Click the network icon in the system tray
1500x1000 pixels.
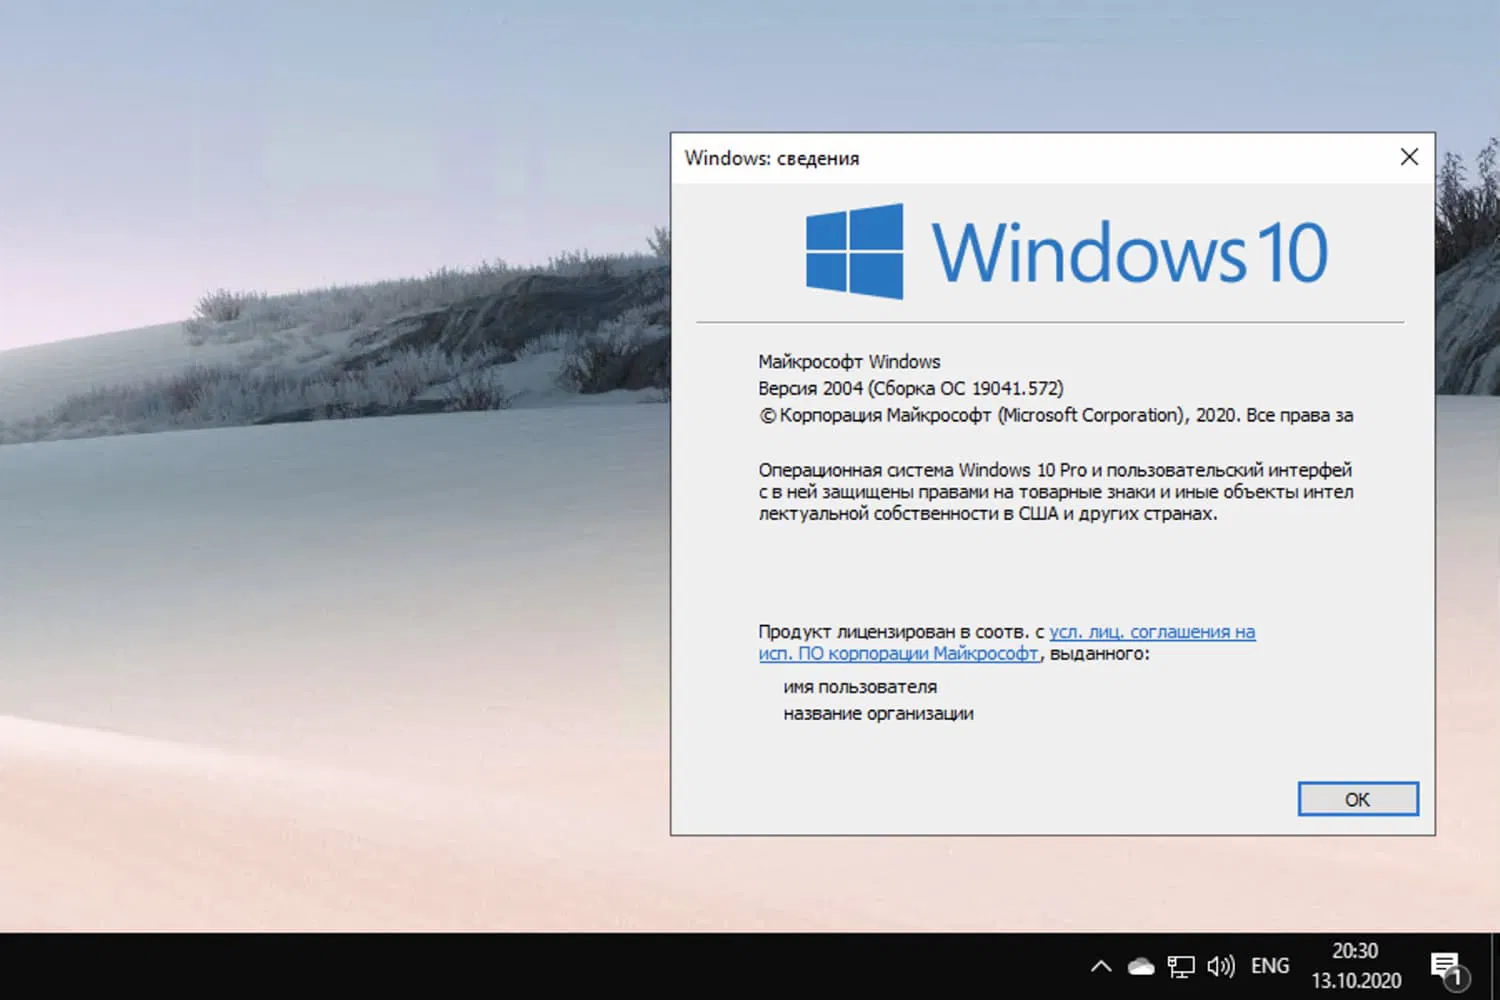[1180, 965]
